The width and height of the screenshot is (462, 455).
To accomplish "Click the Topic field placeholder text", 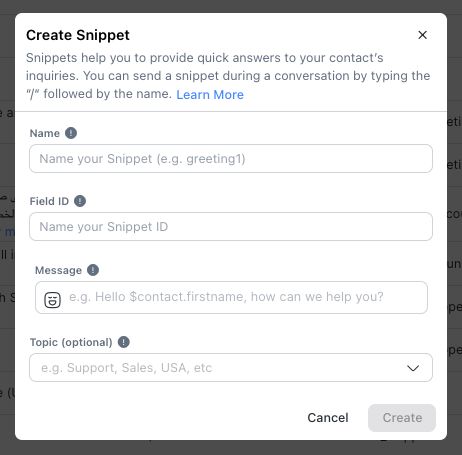I will click(x=126, y=368).
